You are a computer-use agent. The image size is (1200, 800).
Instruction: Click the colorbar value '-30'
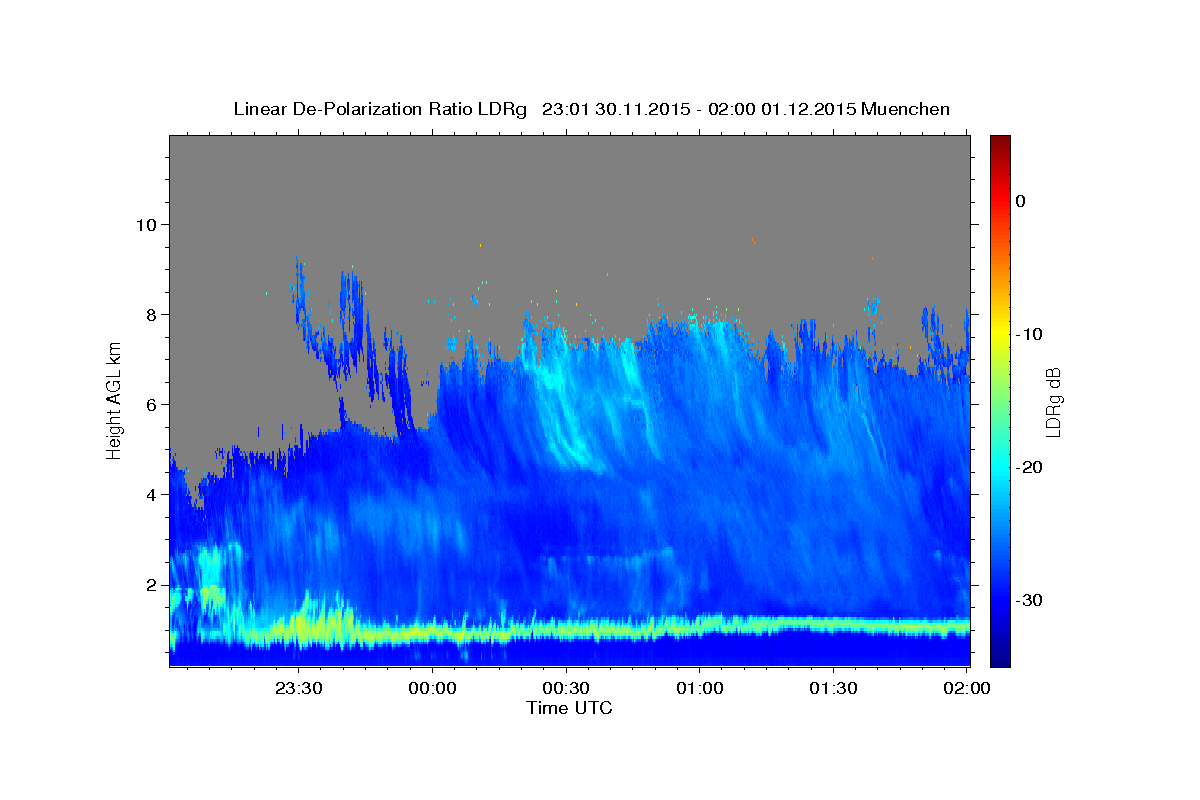tap(1030, 600)
